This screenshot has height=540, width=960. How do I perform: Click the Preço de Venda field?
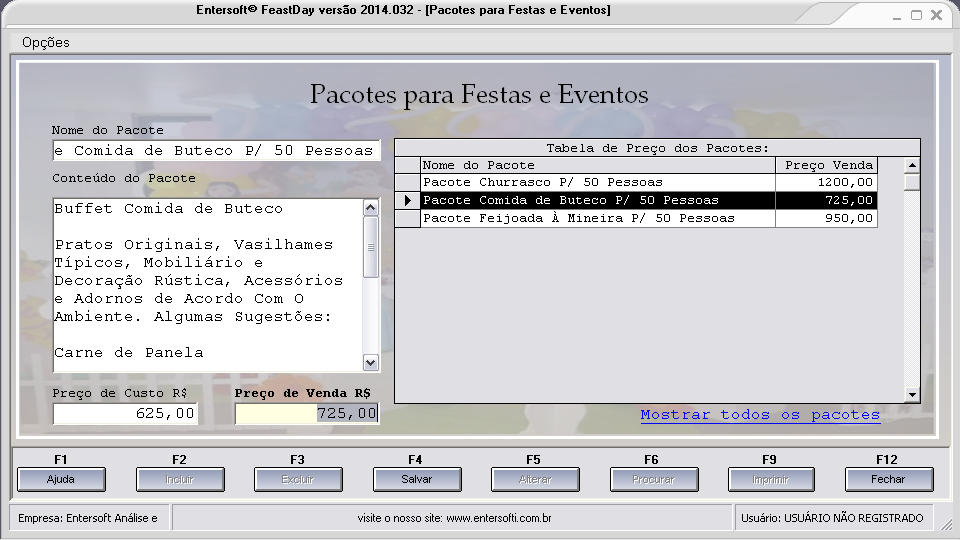(307, 413)
